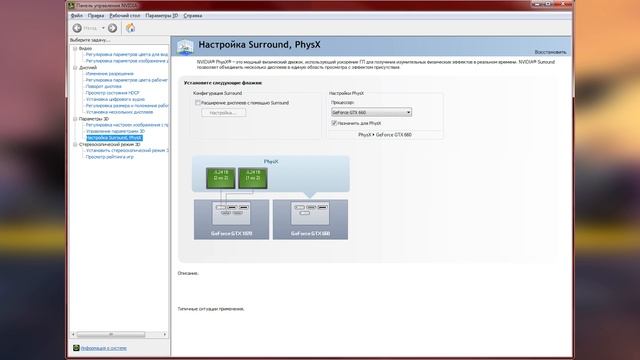Open Информация о системе link
The image size is (640, 360).
[x=104, y=348]
